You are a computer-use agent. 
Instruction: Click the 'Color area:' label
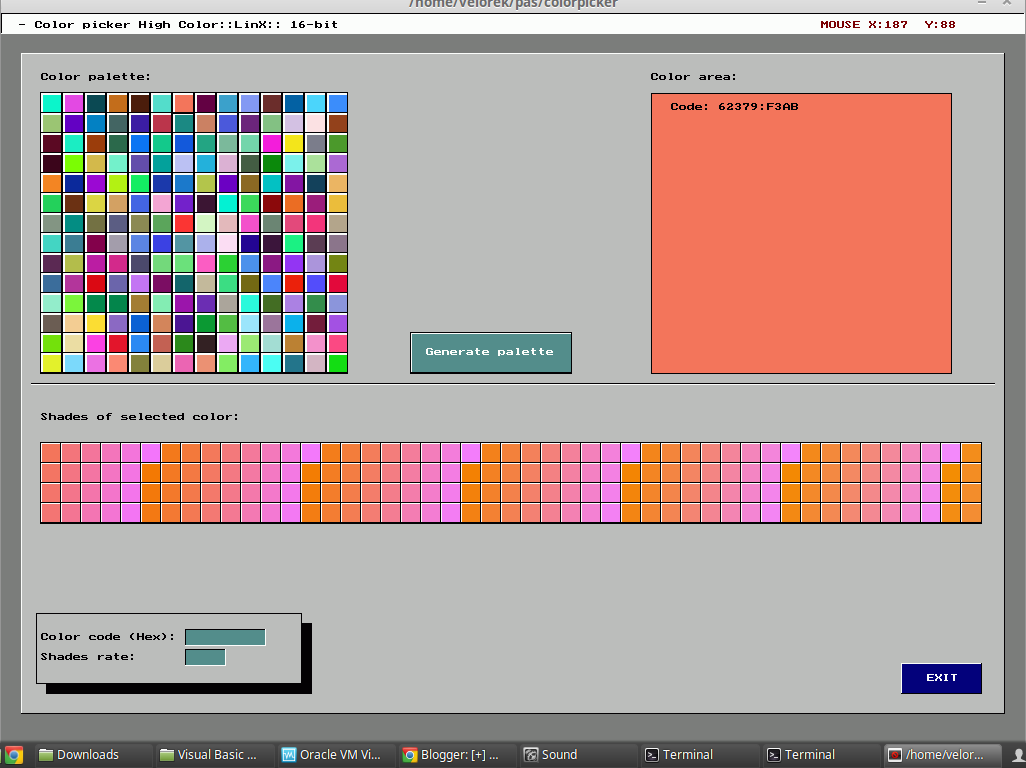point(694,77)
